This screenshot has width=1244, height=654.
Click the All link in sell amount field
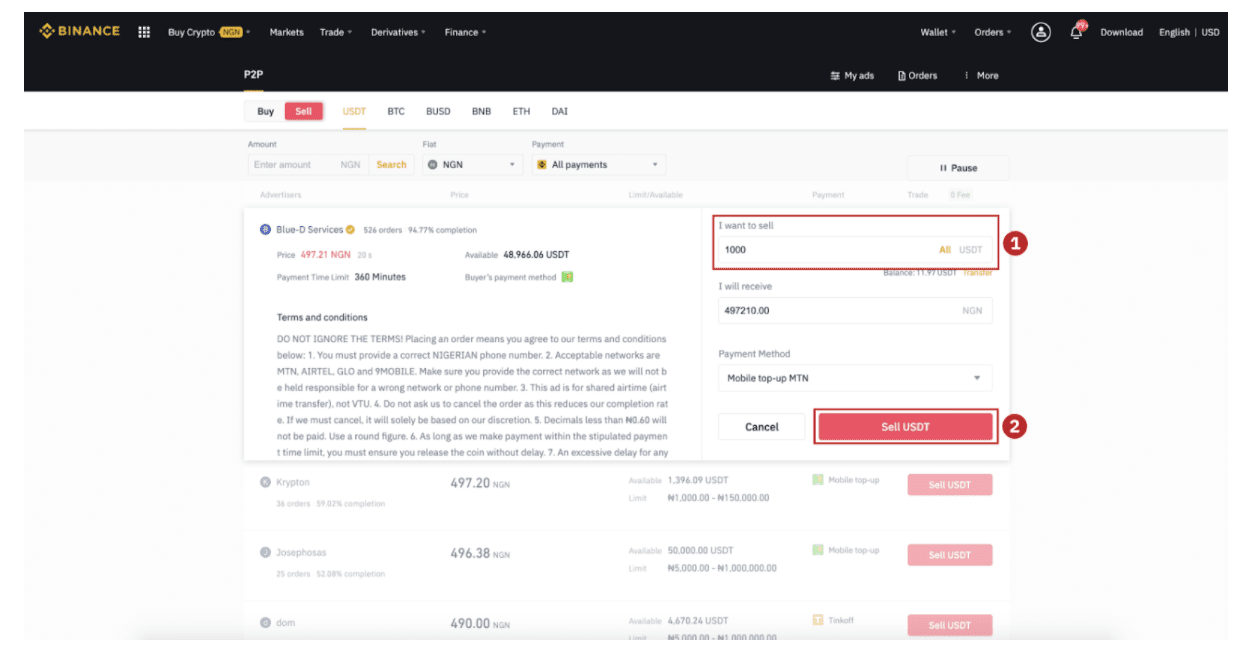click(x=945, y=250)
